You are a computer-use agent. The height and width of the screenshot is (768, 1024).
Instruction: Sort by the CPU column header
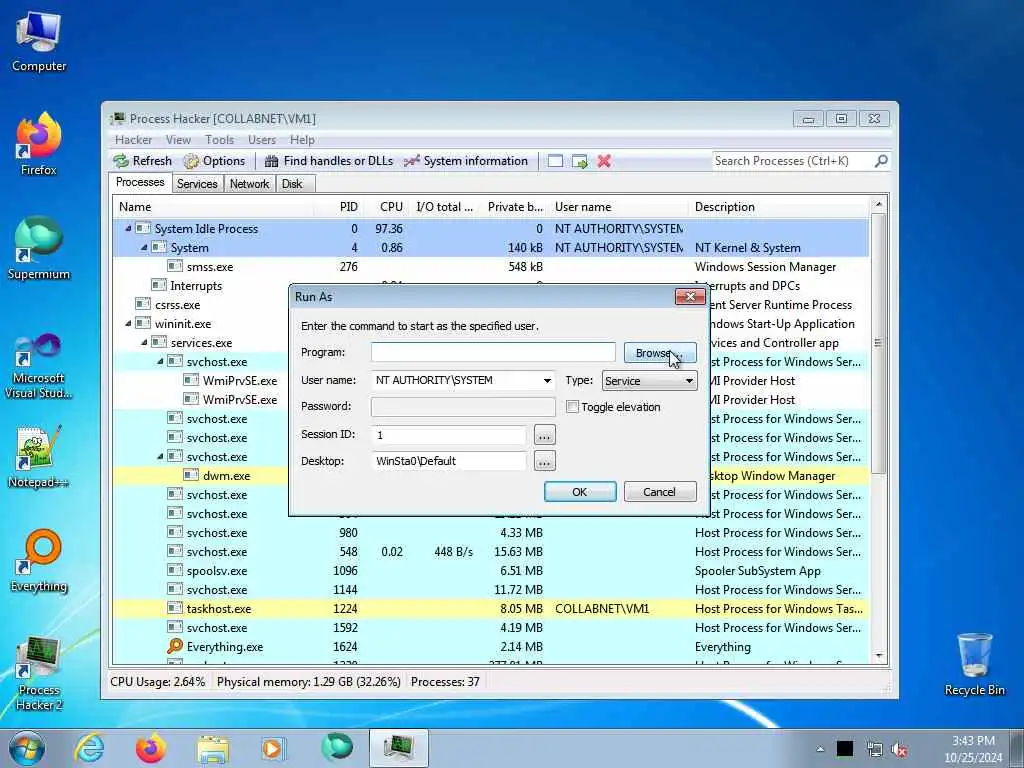(387, 207)
